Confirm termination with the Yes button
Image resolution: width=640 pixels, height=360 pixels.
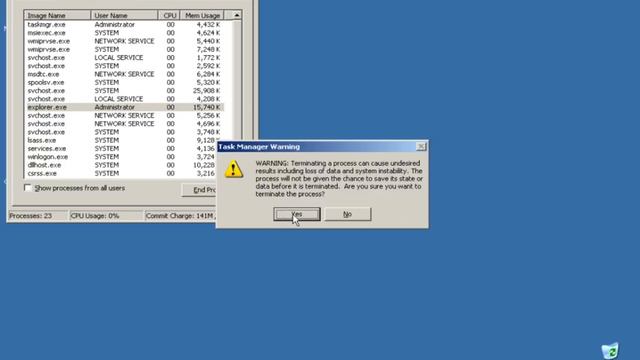tap(297, 214)
